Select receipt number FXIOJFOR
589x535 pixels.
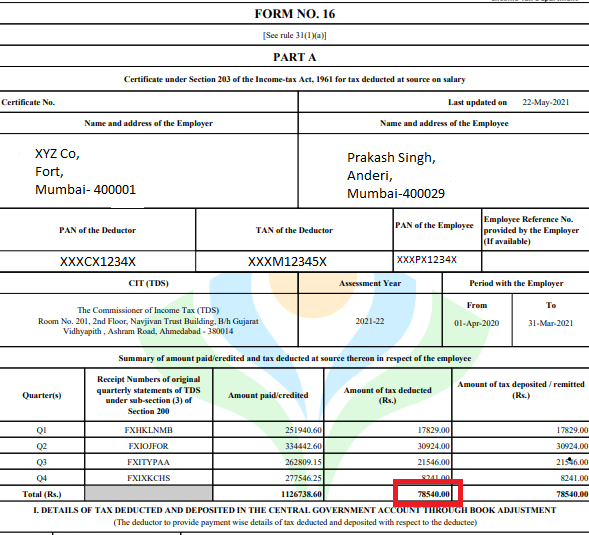click(148, 446)
